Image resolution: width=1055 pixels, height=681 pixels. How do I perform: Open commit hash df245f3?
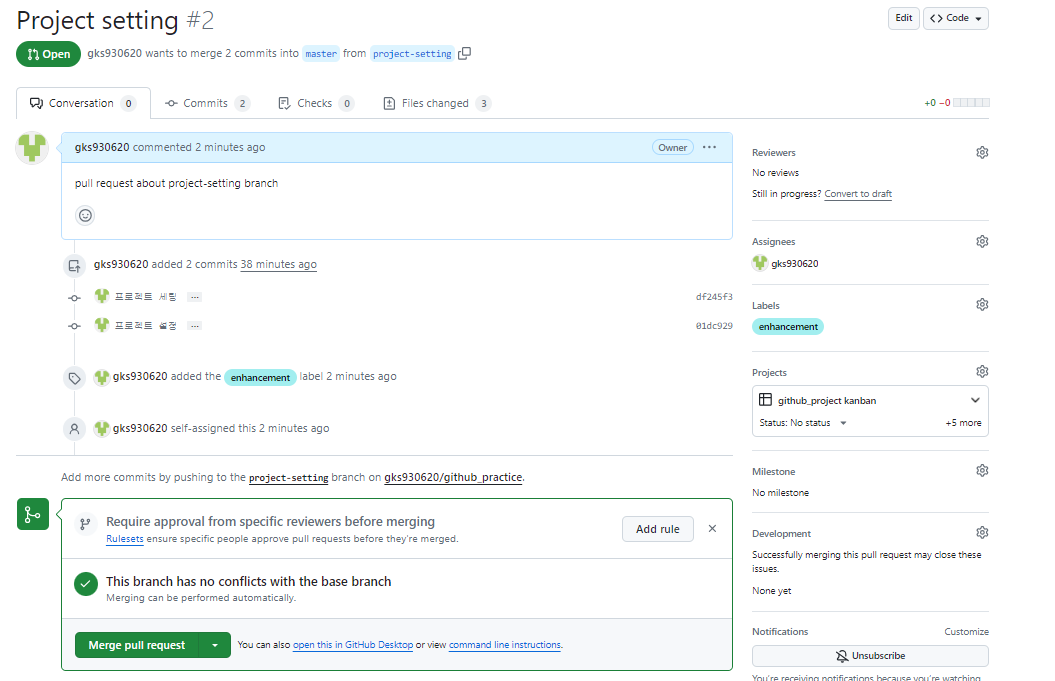(714, 297)
